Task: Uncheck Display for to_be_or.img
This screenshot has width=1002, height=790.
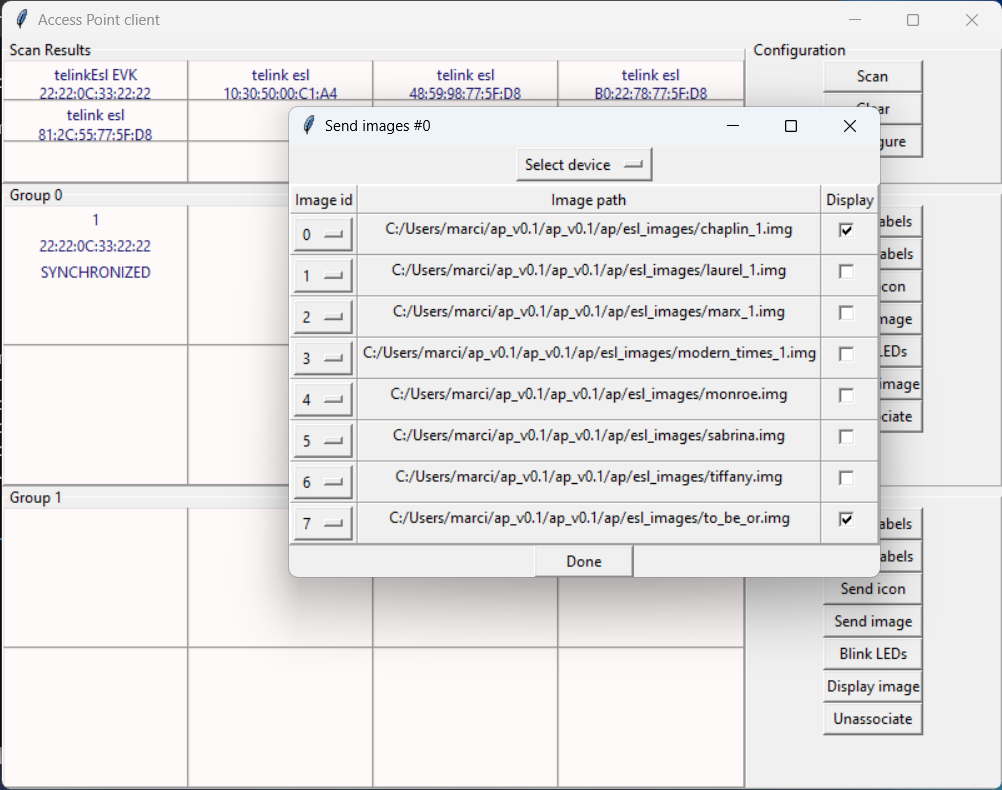Action: click(x=846, y=519)
